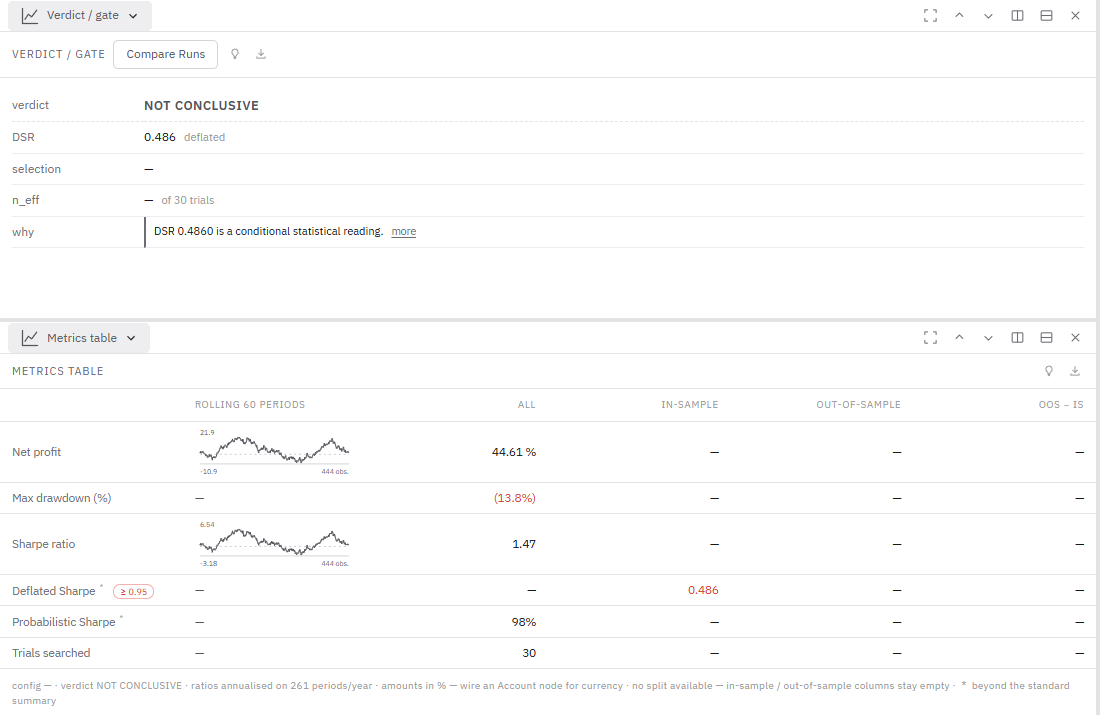This screenshot has height=715, width=1100.
Task: Click the ≥ 0.95 threshold badge on Deflated Sharpe
Action: pos(133,592)
